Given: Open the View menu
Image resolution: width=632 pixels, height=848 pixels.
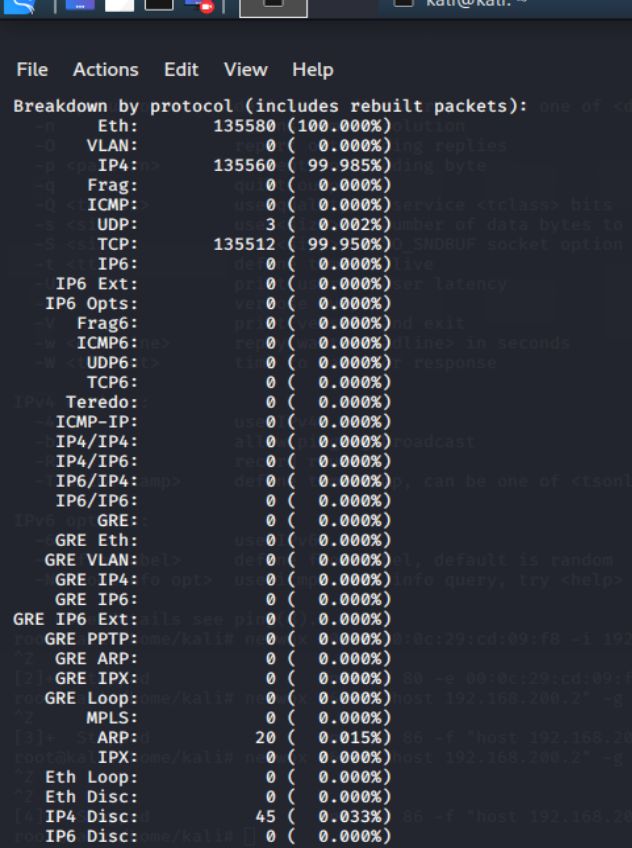Looking at the screenshot, I should tap(245, 70).
